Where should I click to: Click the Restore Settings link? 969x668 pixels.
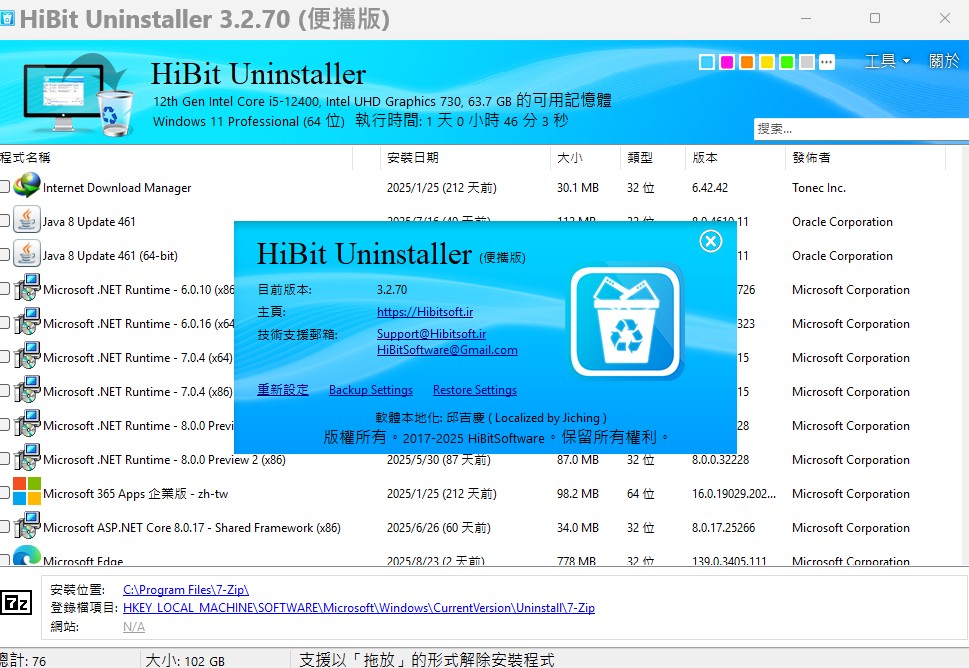tap(475, 390)
